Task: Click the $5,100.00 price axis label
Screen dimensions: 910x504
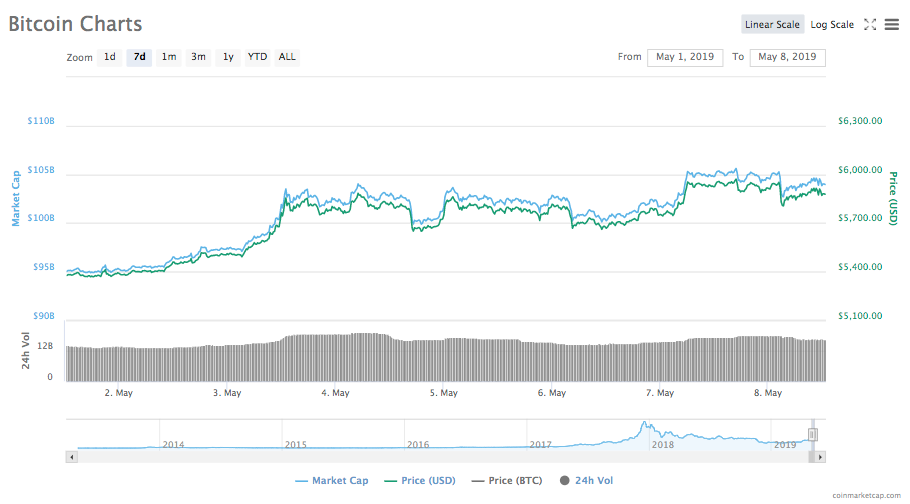Action: pyautogui.click(x=860, y=316)
